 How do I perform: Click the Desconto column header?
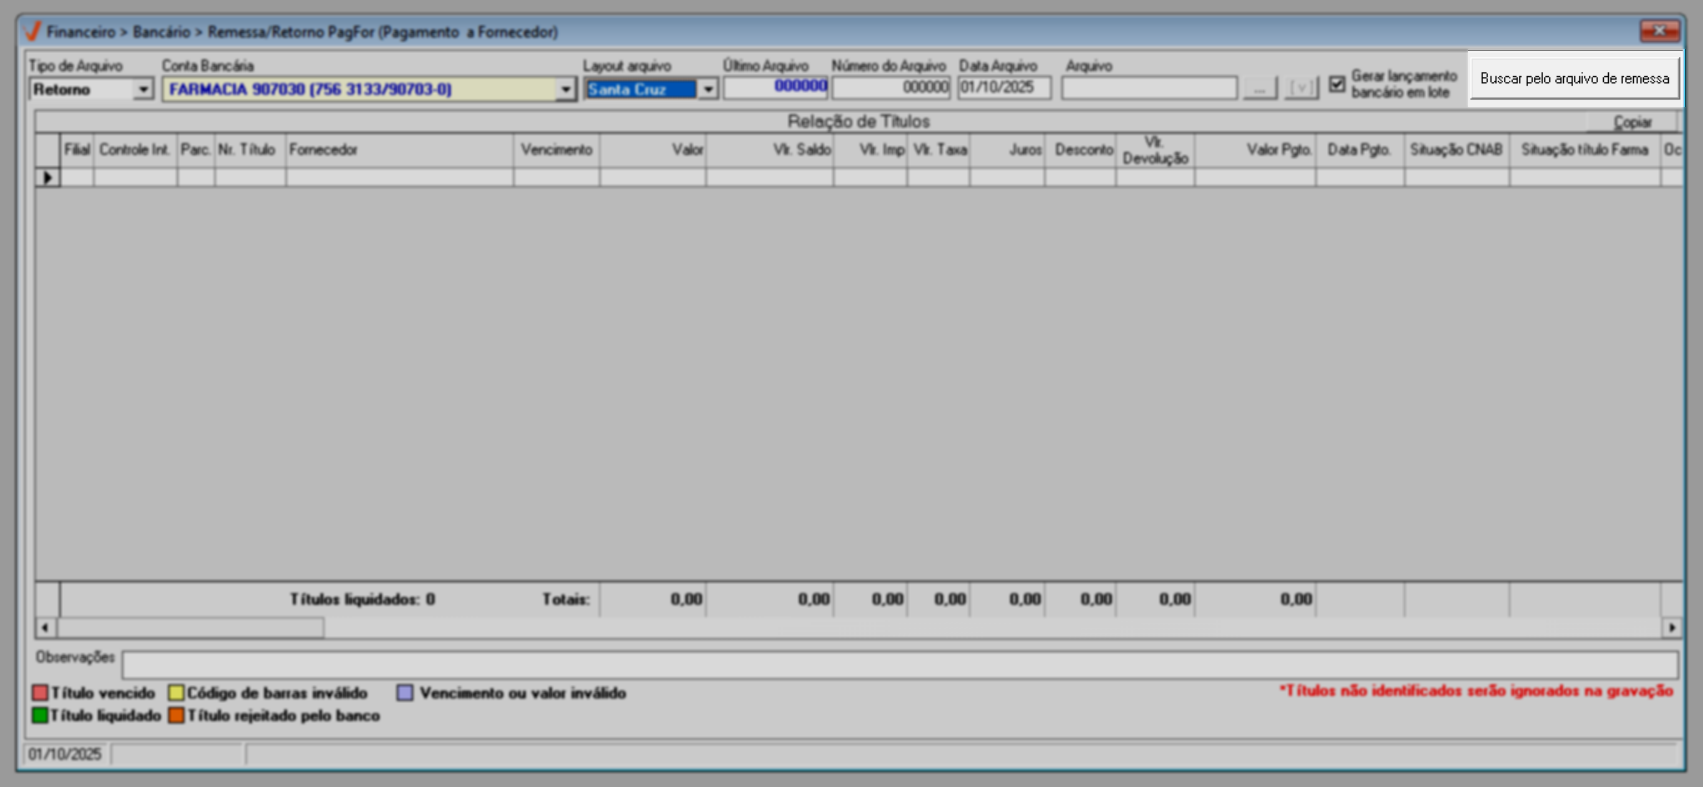1081,150
